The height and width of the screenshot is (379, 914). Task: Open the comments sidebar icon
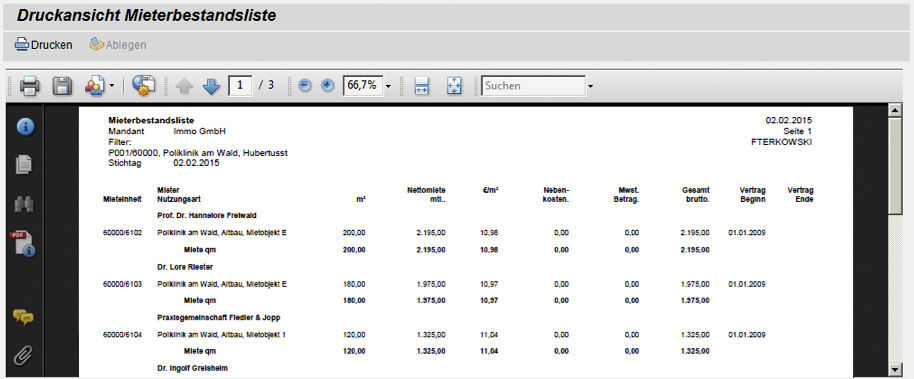pos(24,317)
